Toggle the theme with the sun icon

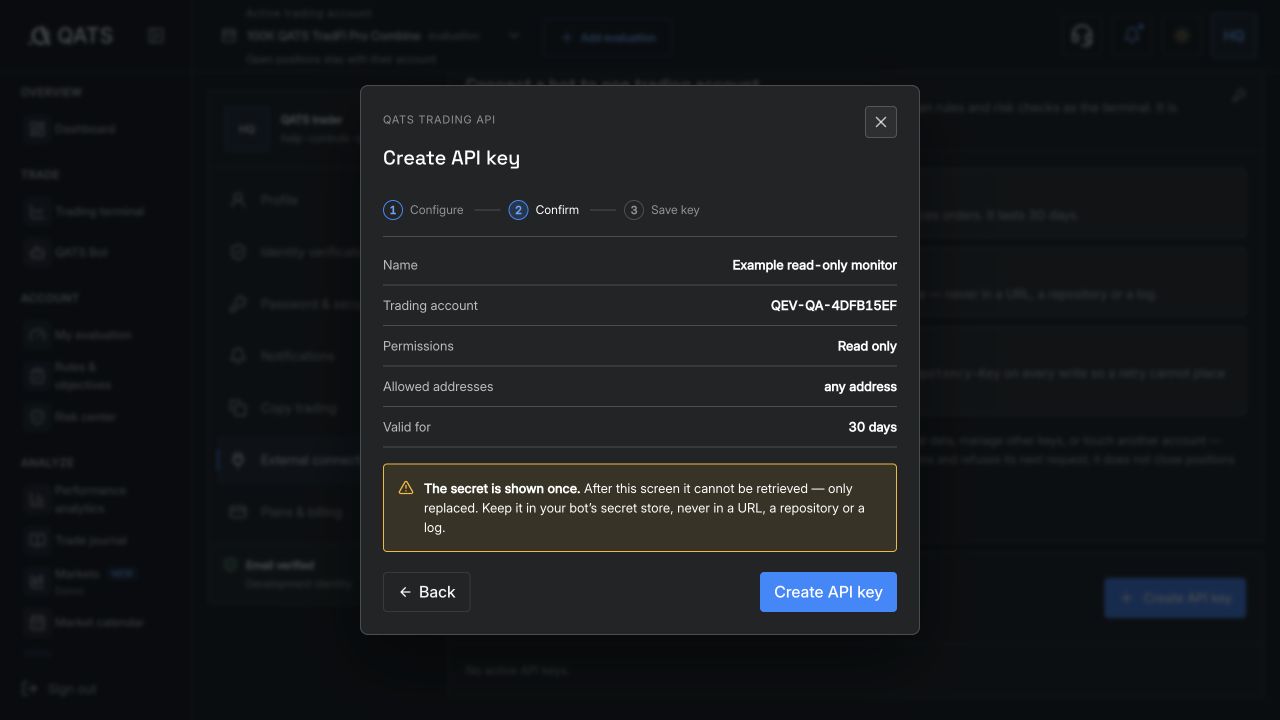pyautogui.click(x=1182, y=36)
